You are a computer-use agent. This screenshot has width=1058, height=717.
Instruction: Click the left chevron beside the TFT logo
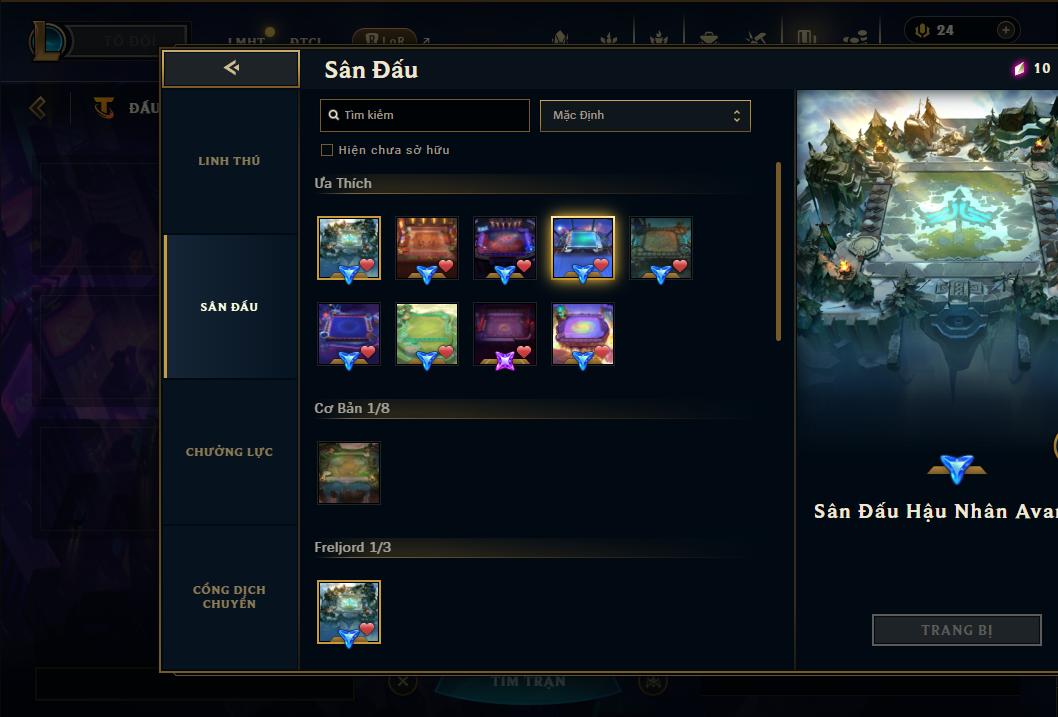(x=38, y=107)
